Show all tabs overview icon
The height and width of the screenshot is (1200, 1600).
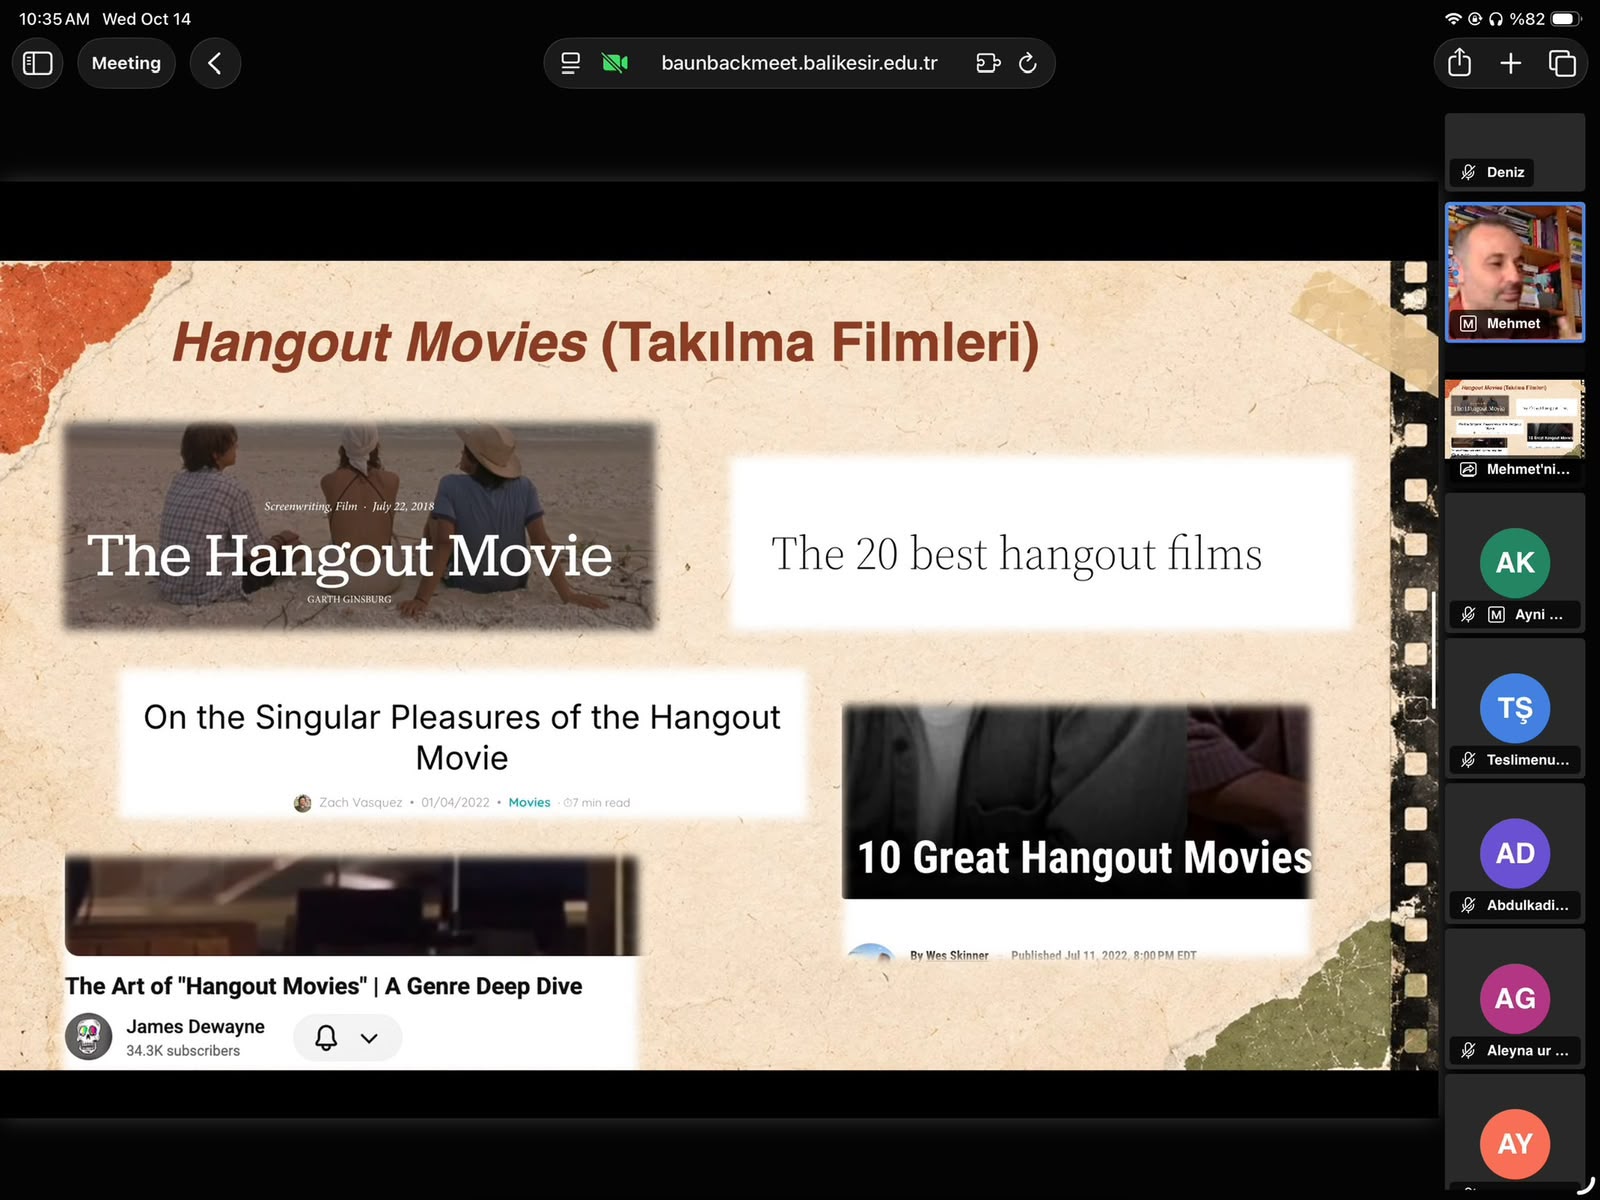click(x=1562, y=63)
